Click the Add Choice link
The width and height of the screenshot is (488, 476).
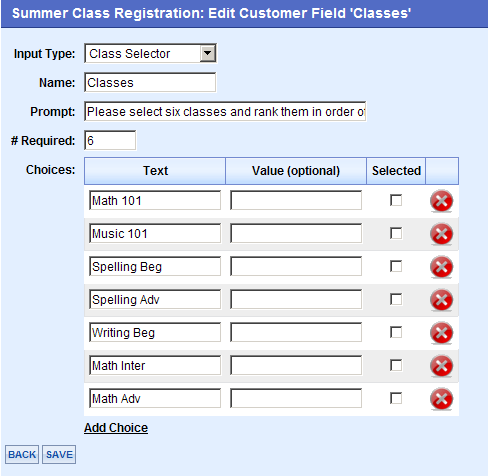click(x=116, y=428)
